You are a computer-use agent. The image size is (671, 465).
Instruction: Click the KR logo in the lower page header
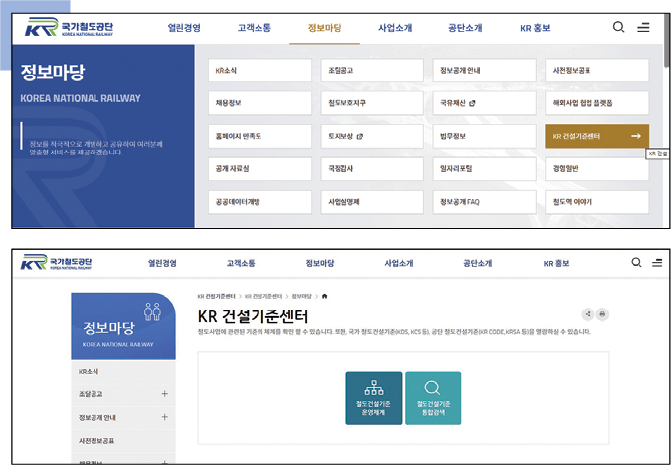(56, 263)
